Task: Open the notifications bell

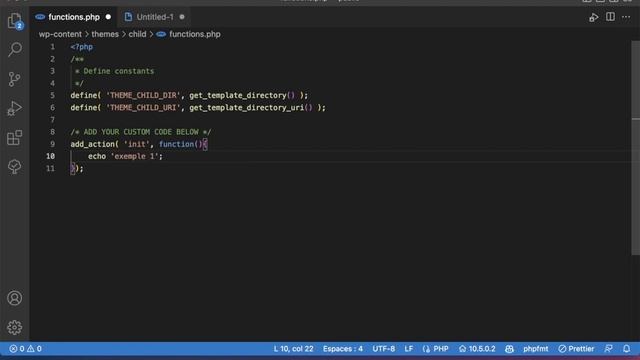Action: [627, 349]
